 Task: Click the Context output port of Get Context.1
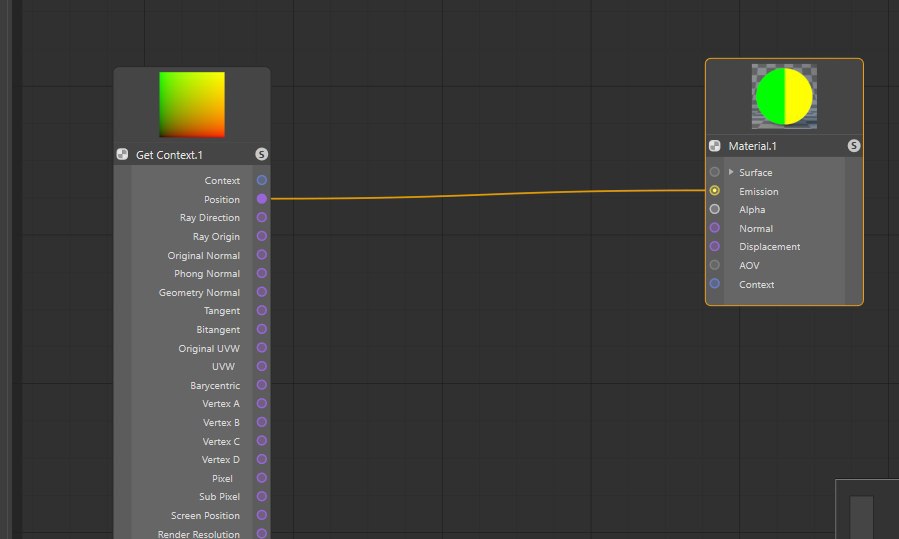(261, 180)
